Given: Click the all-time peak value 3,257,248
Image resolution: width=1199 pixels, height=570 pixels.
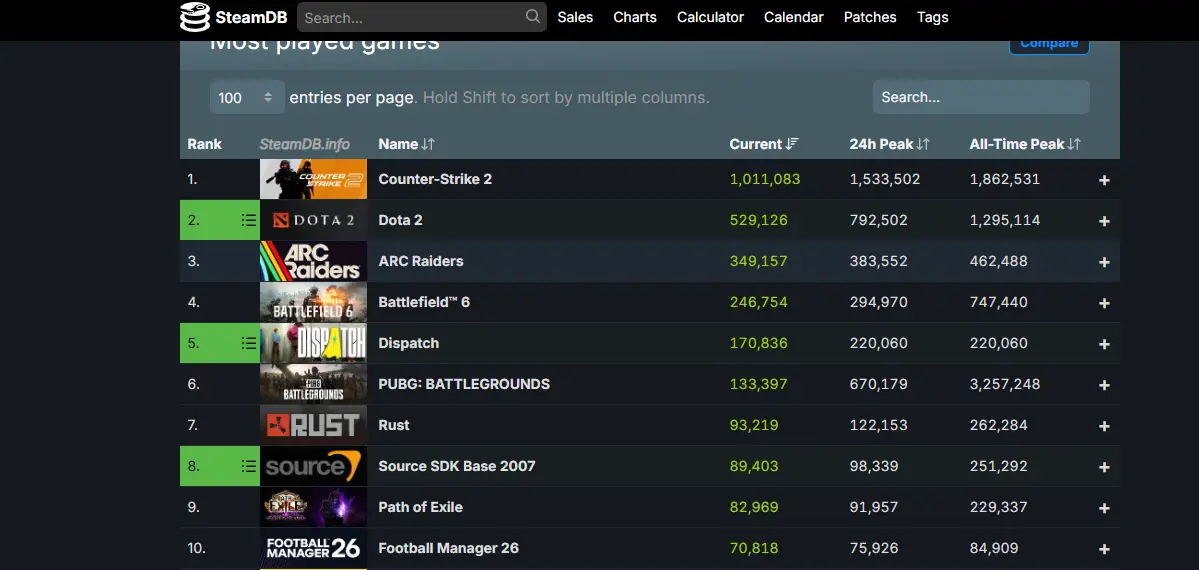Looking at the screenshot, I should click(1005, 384).
